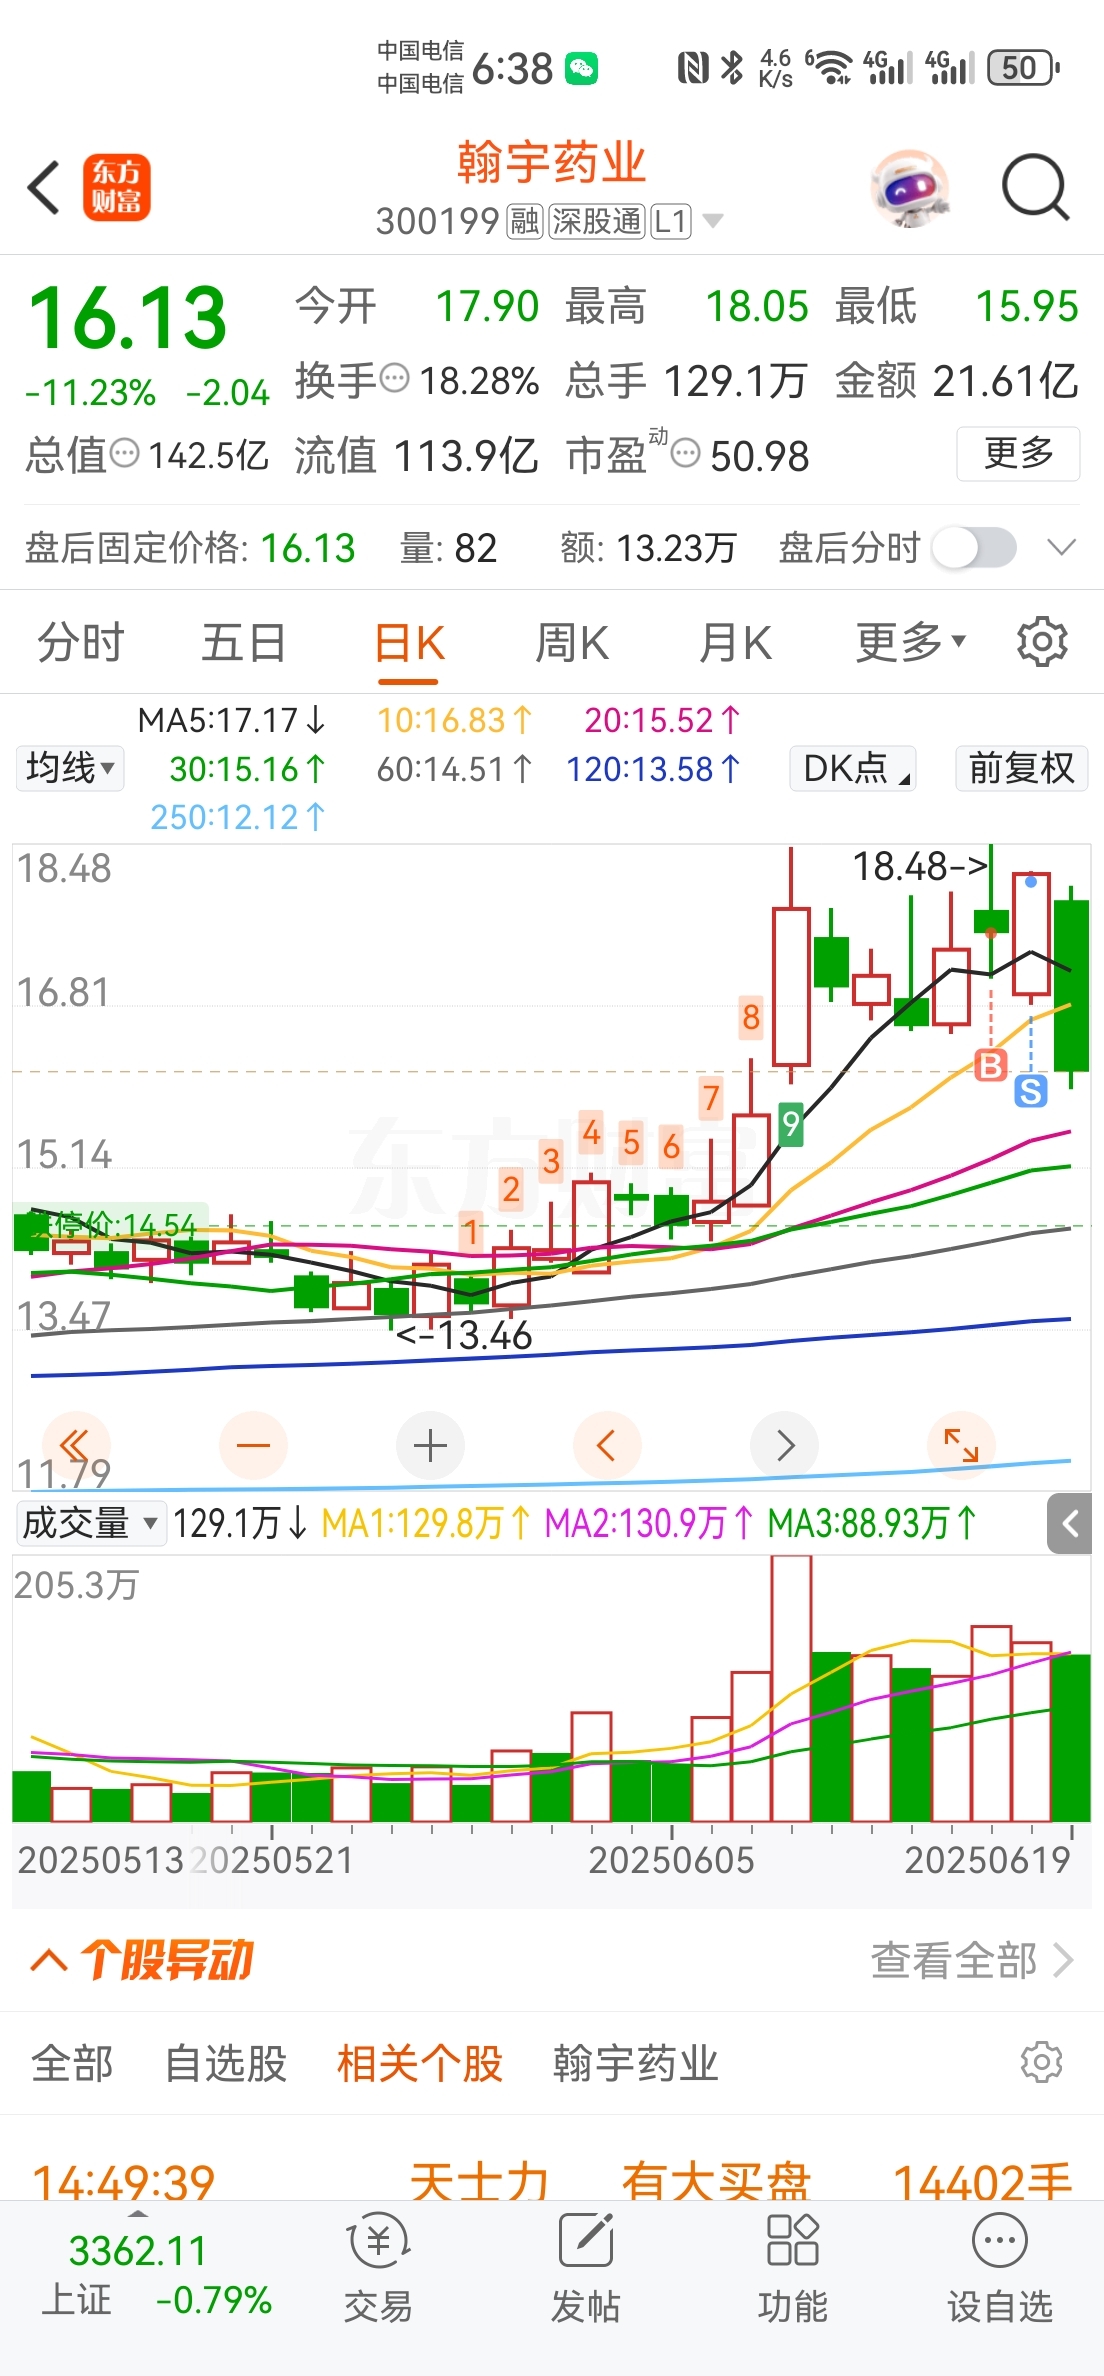
Task: Tap the MA5:17.17 indicator value
Action: (232, 720)
